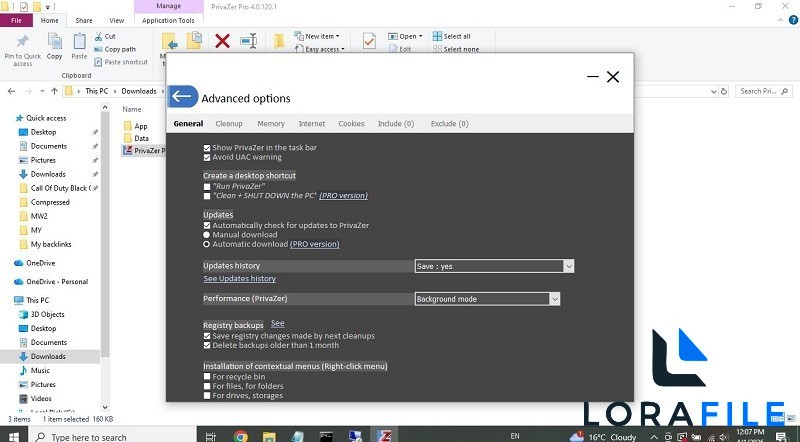The width and height of the screenshot is (800, 442).
Task: Open the notification center icon
Action: coord(781,436)
